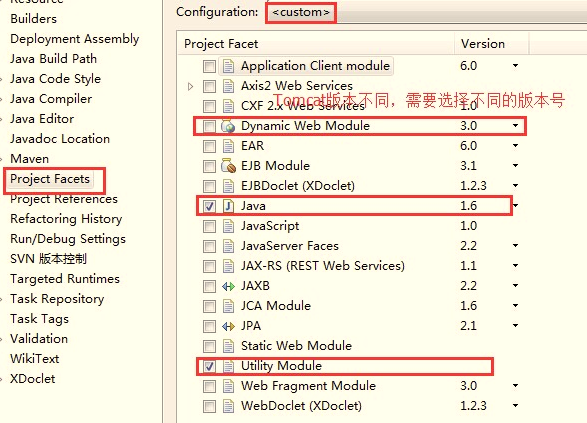Screen dimensions: 587x423
Task: Click the EJBDoclet (XDoclet) facet icon
Action: (x=228, y=186)
